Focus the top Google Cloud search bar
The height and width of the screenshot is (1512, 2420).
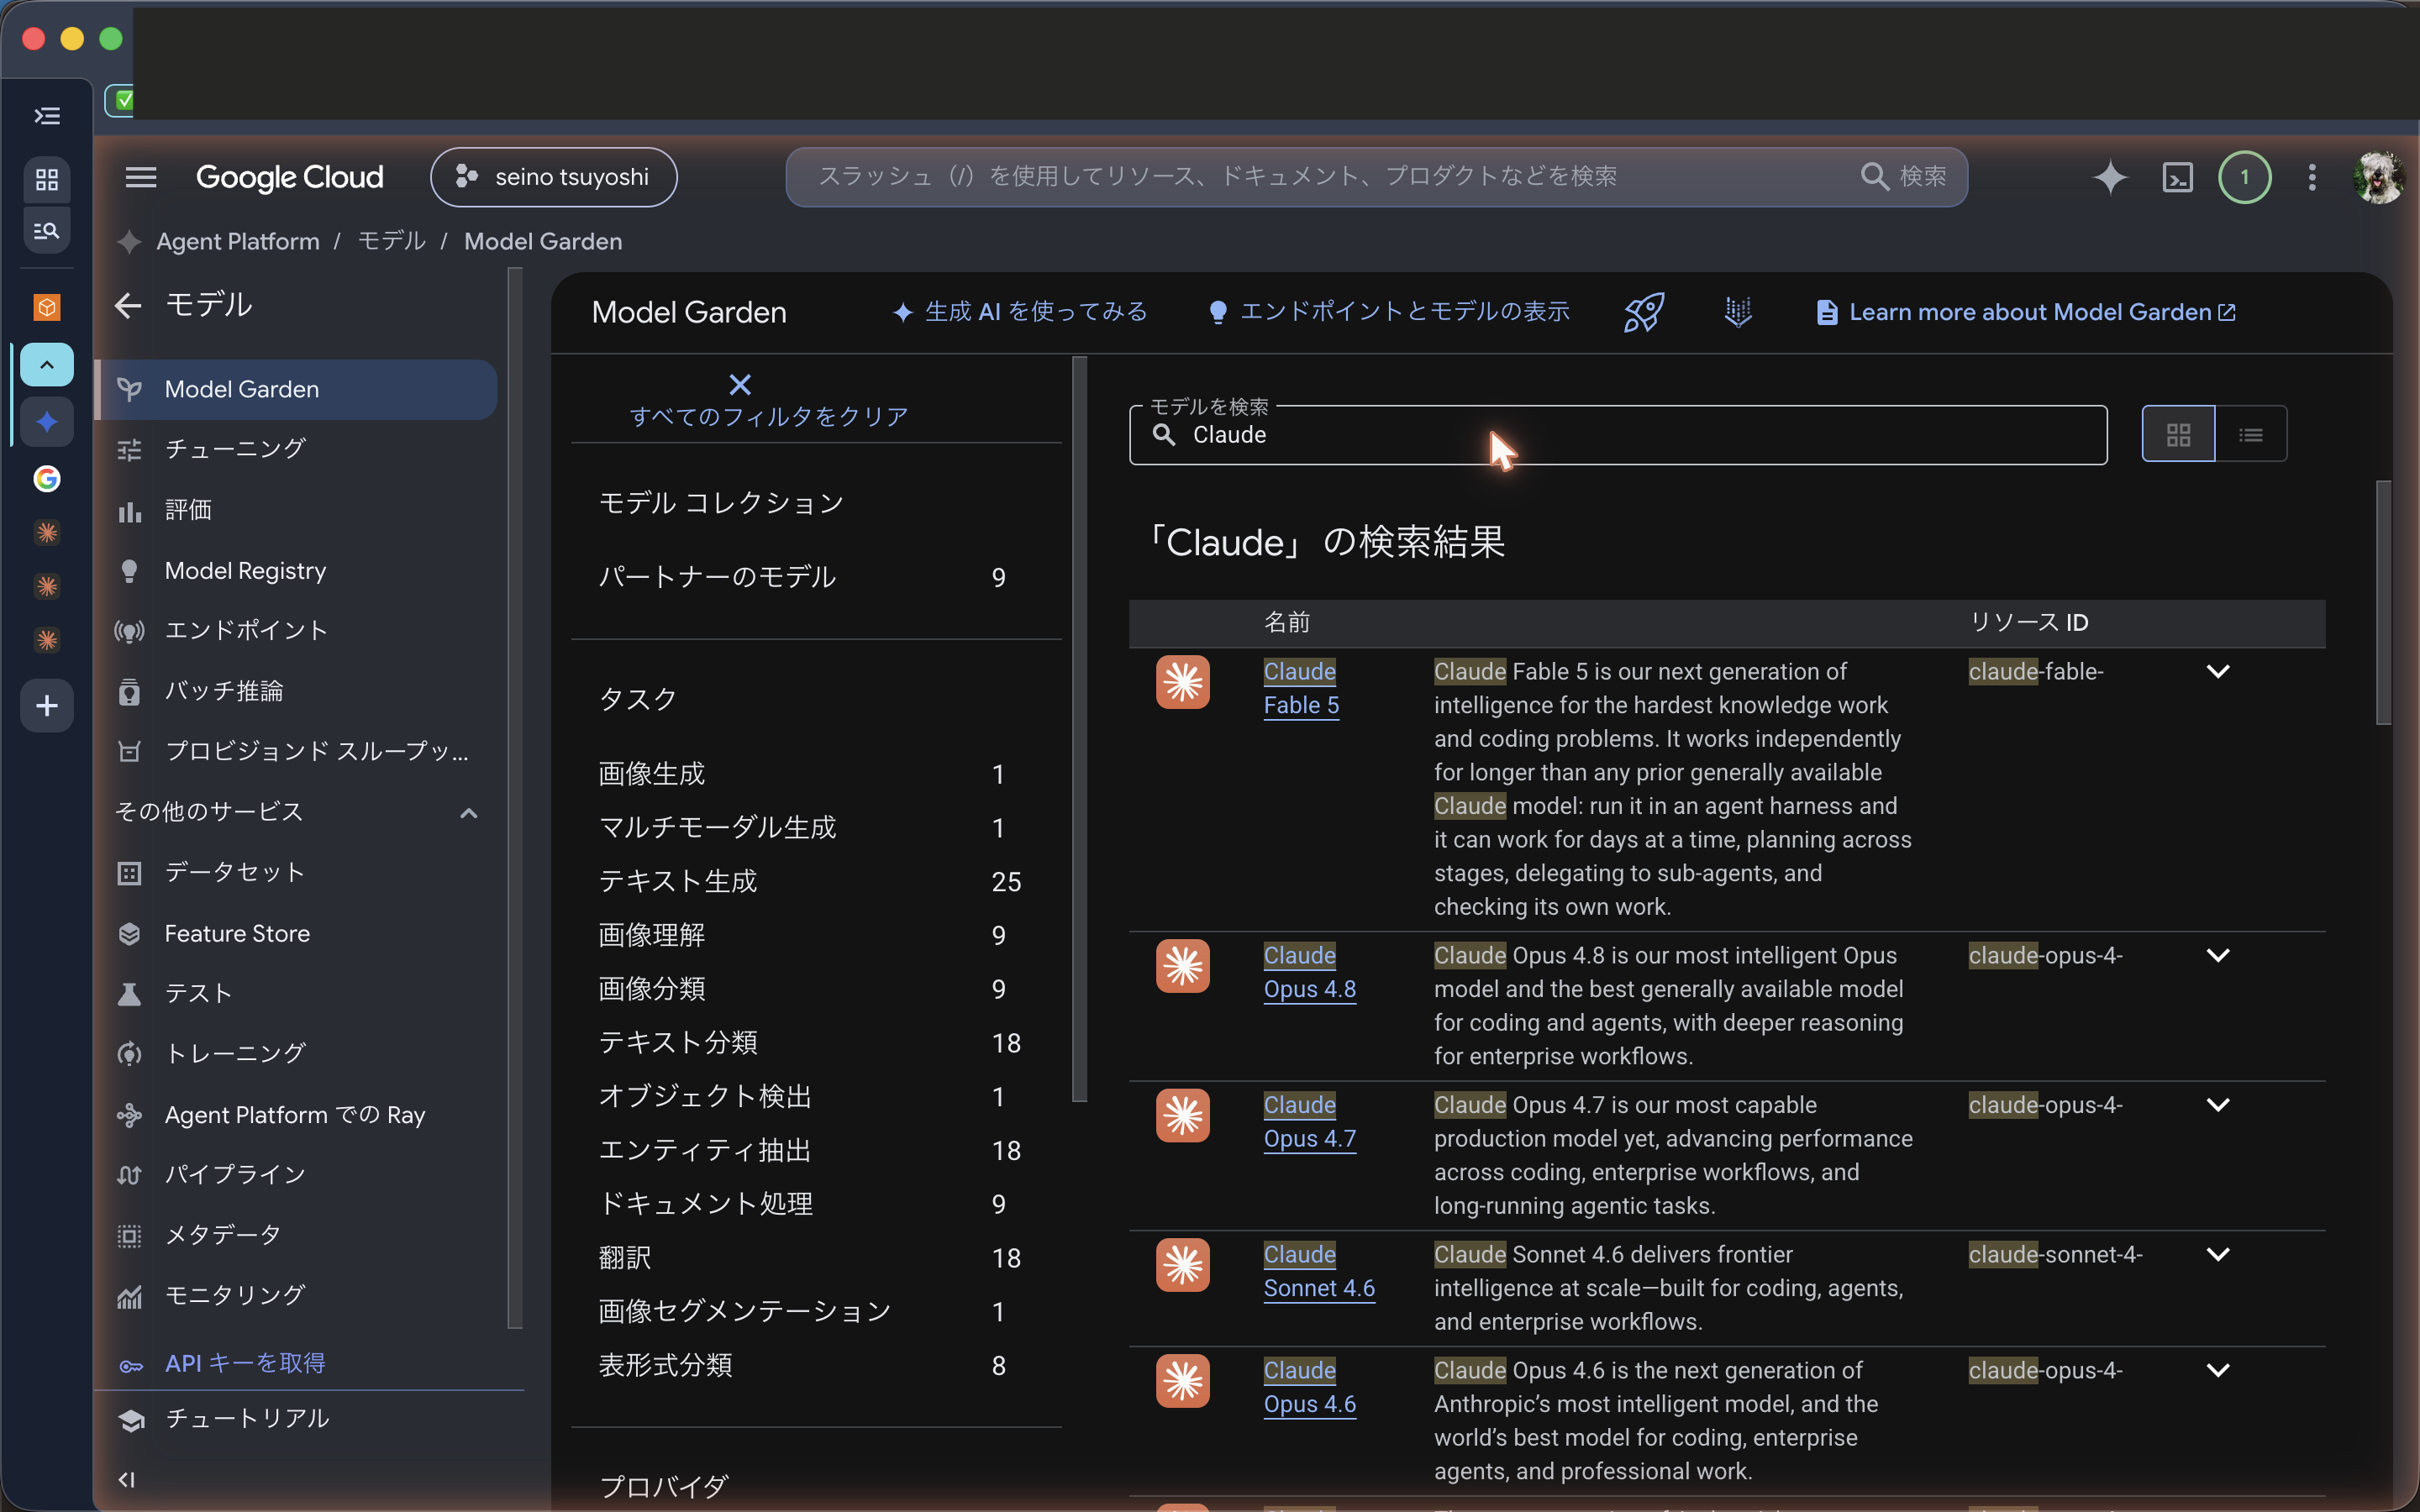pos(1376,177)
